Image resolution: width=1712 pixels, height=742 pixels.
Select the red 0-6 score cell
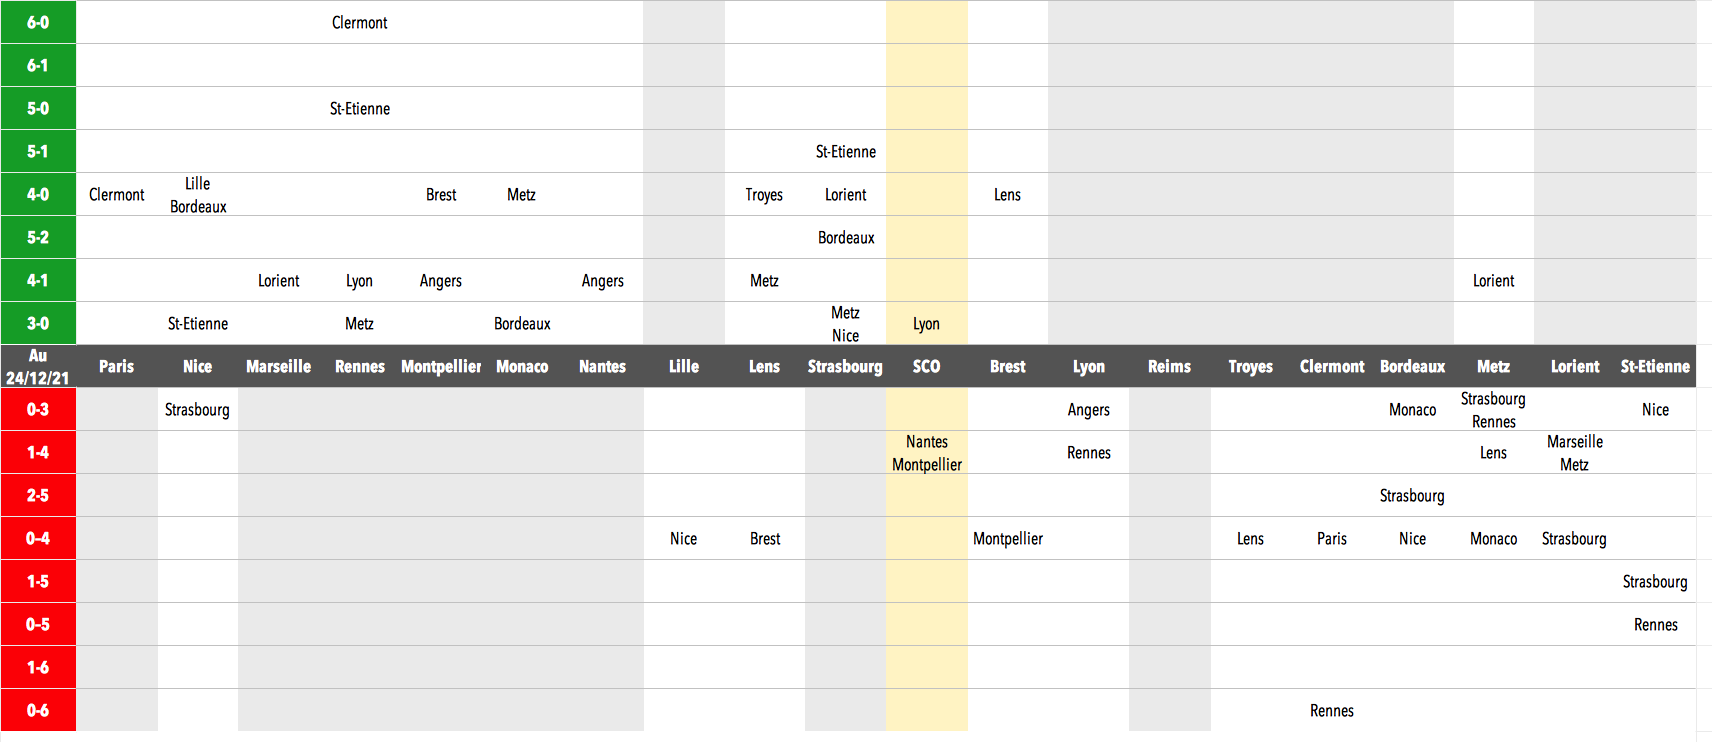click(x=38, y=710)
